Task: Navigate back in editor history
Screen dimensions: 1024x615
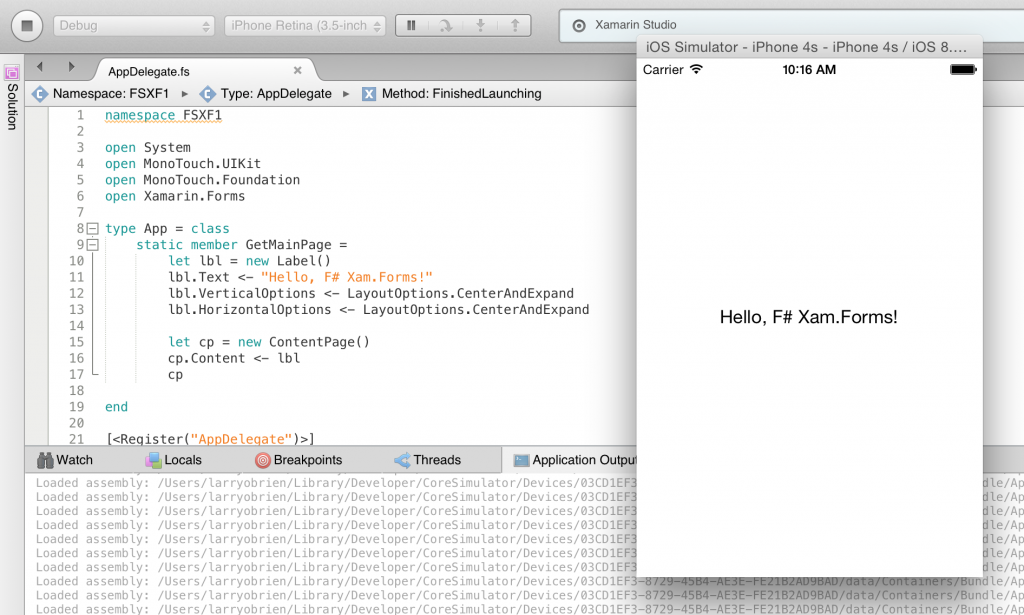Action: [40, 67]
